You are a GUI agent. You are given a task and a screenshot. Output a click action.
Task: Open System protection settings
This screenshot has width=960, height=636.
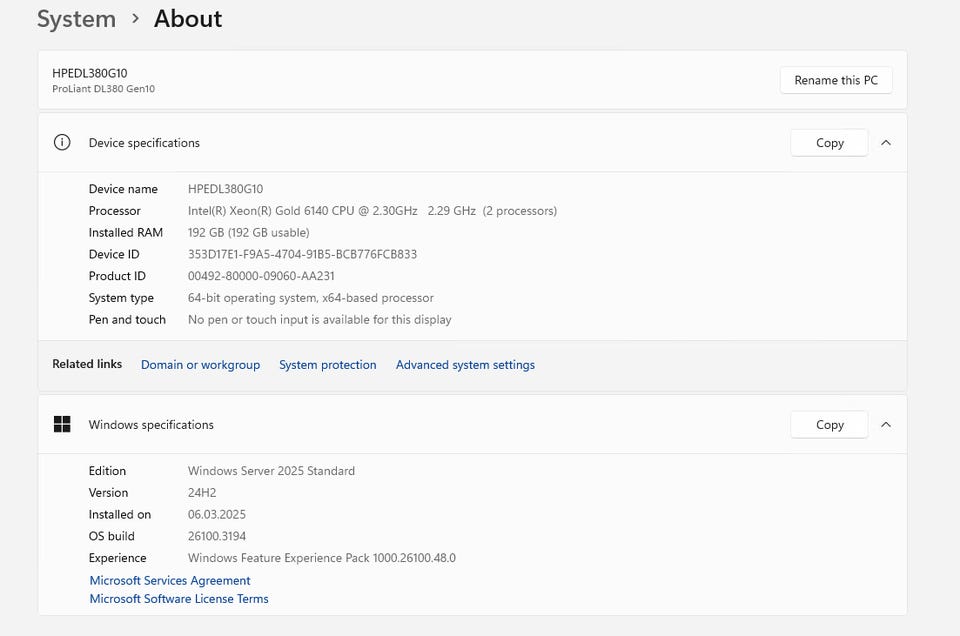tap(327, 365)
